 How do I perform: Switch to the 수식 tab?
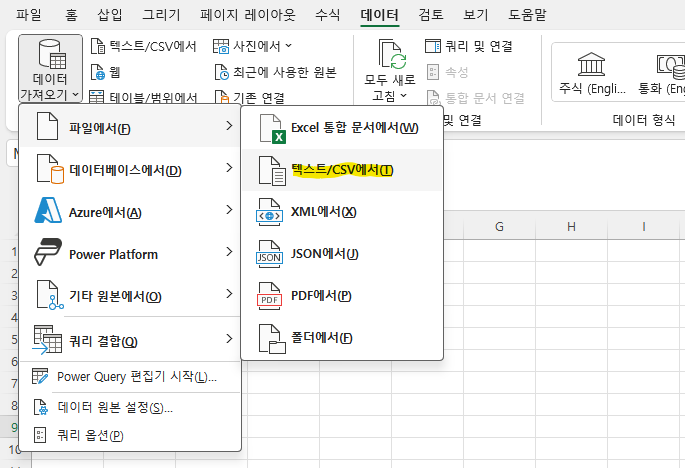pyautogui.click(x=327, y=14)
